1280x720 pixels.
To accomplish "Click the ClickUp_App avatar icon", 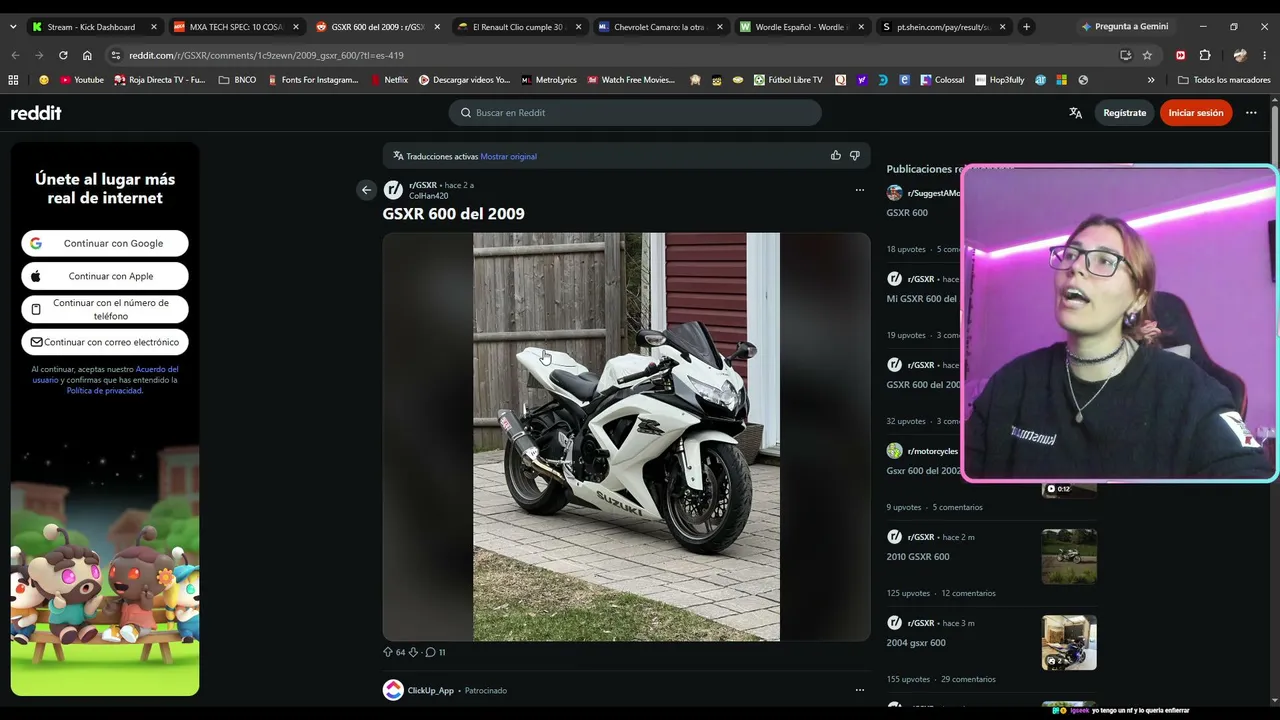I will point(393,690).
